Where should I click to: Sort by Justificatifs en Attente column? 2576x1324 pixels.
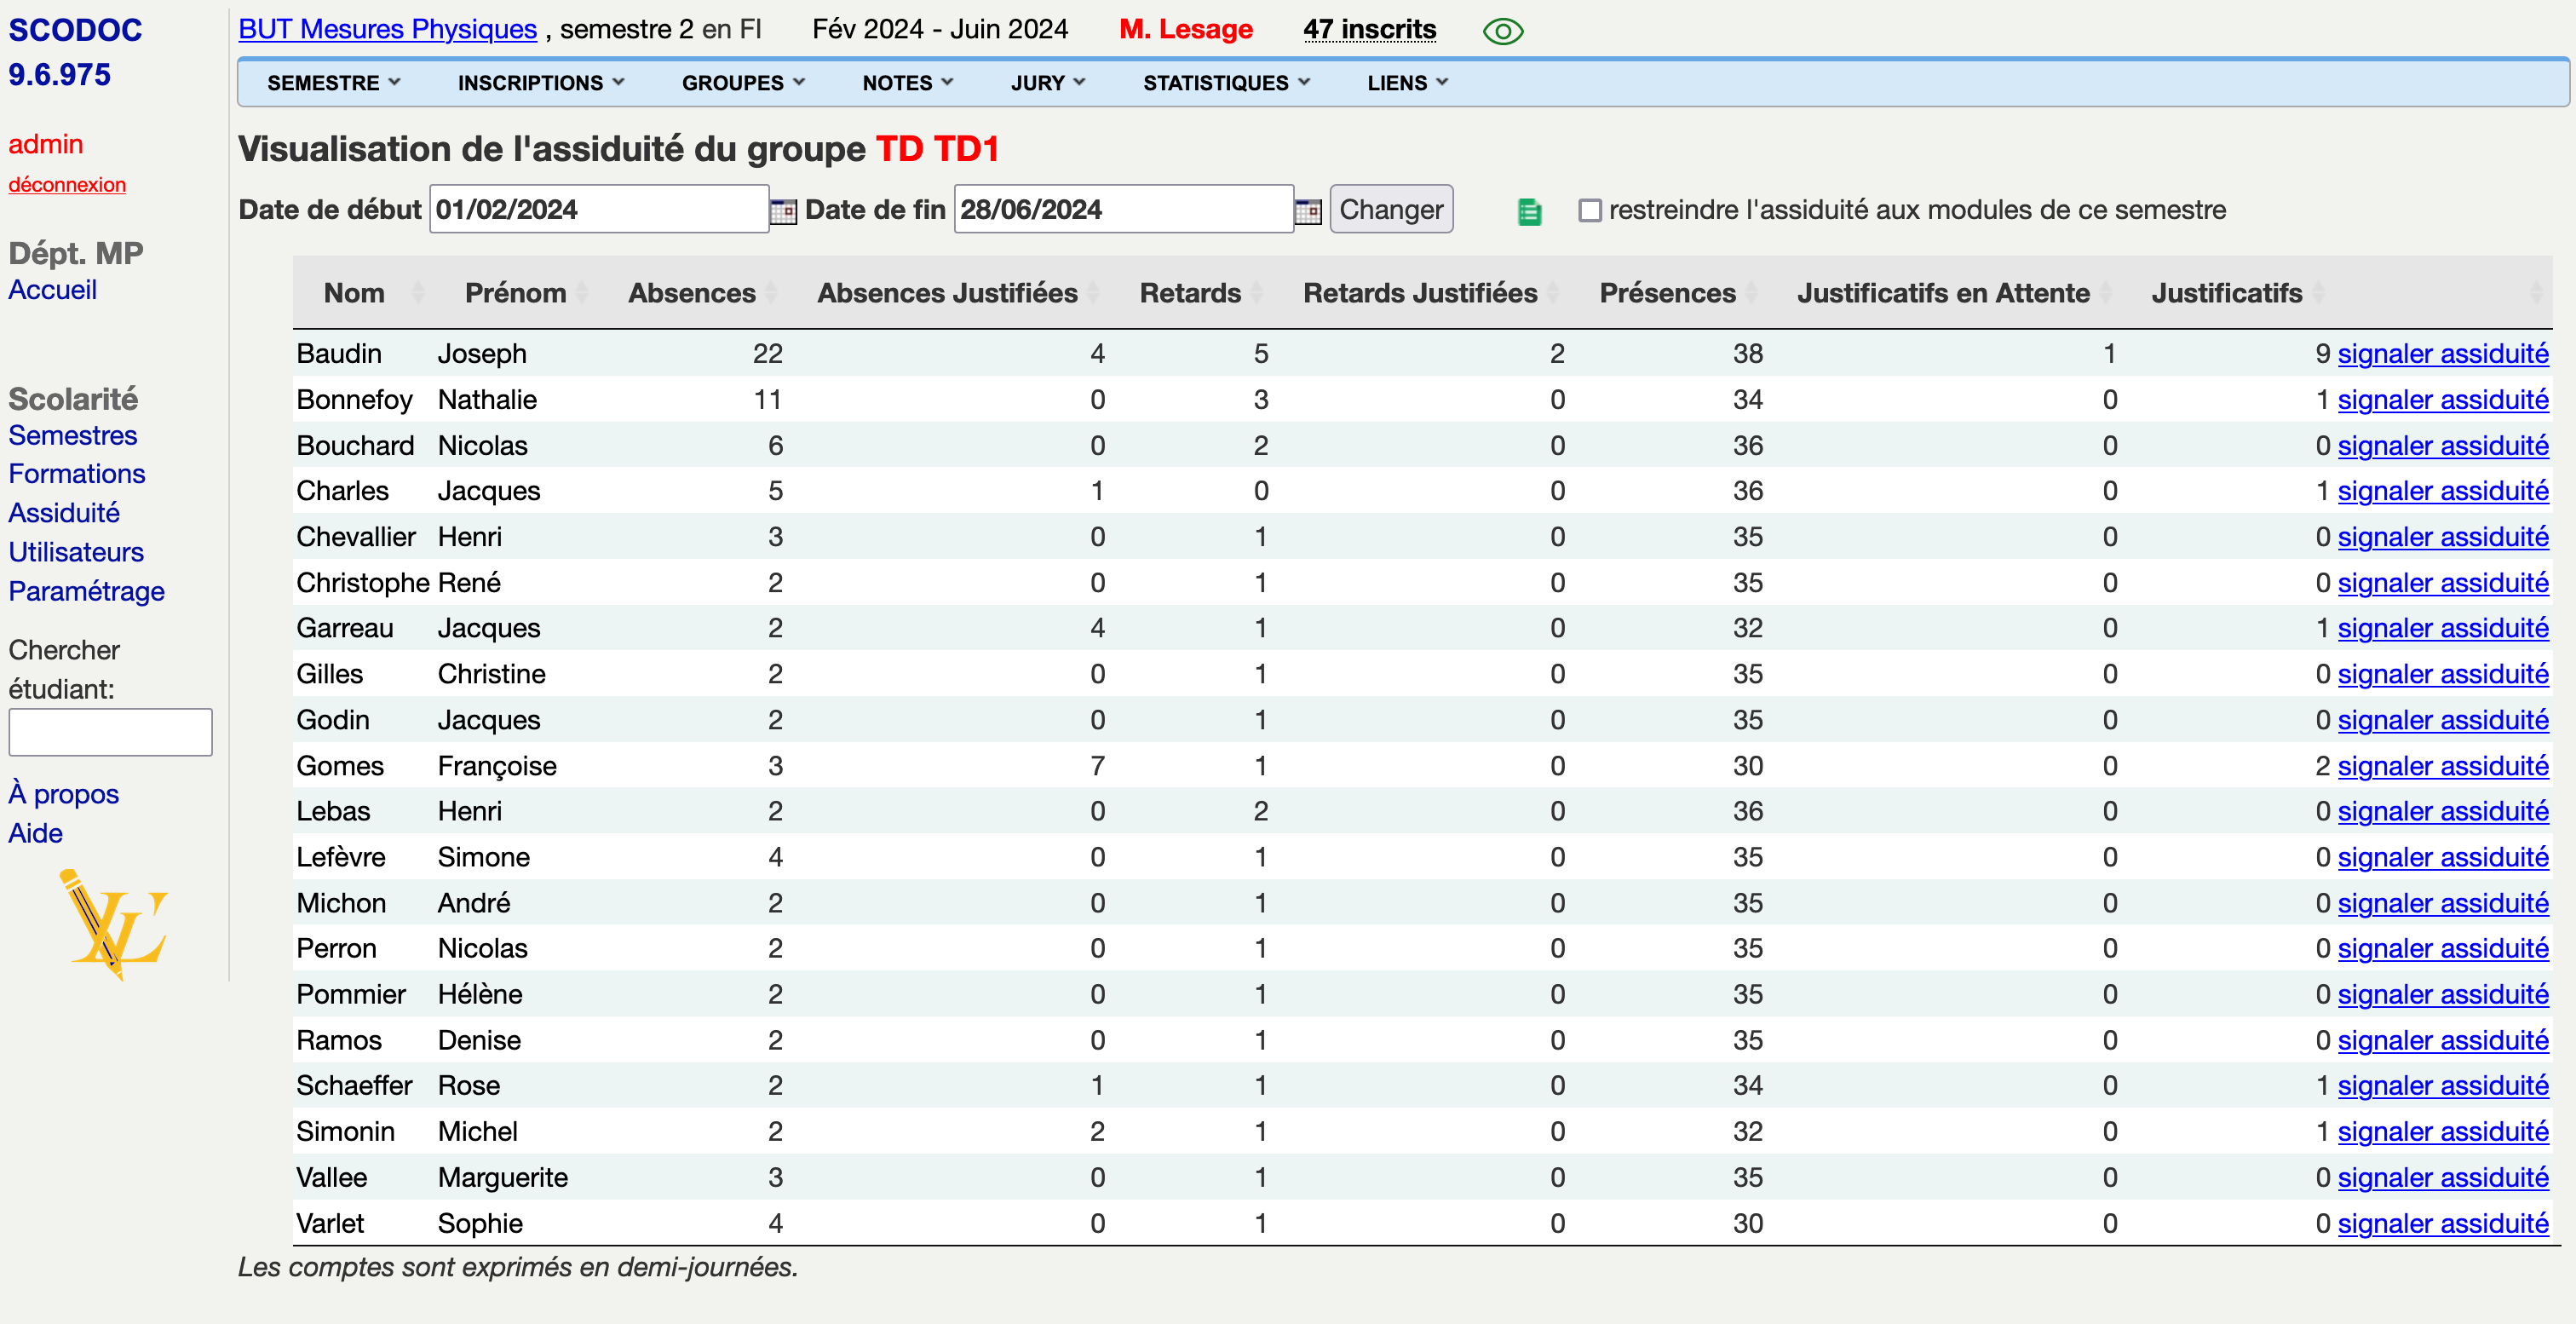(x=1943, y=293)
